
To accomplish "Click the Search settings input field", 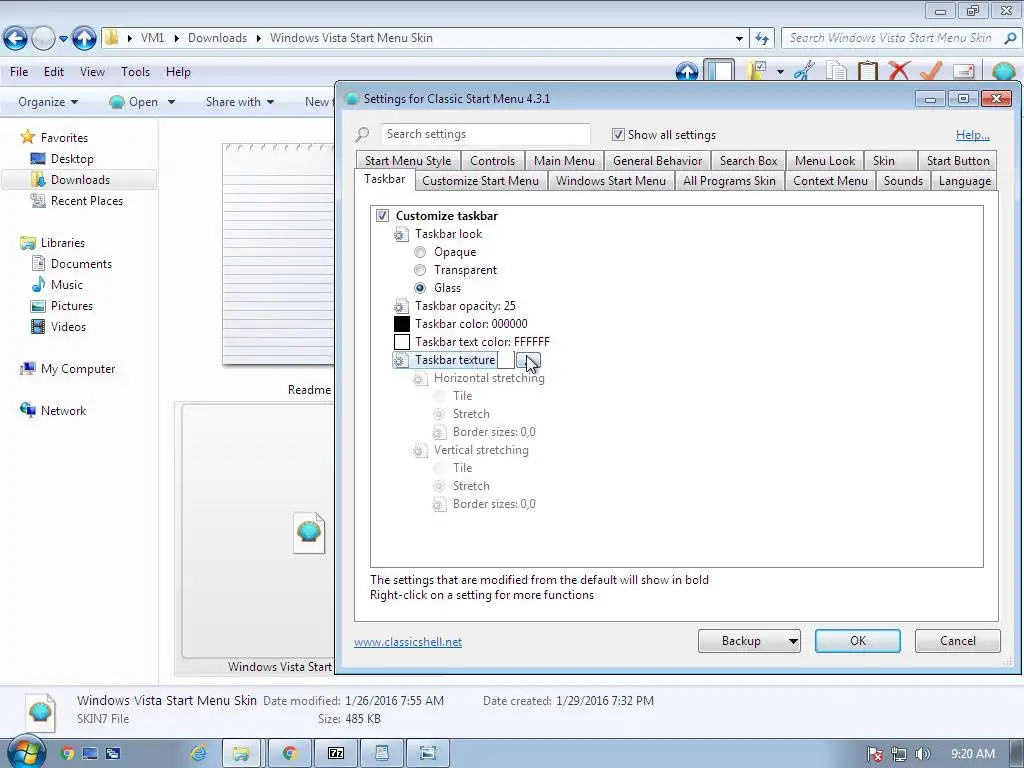I will (x=485, y=134).
